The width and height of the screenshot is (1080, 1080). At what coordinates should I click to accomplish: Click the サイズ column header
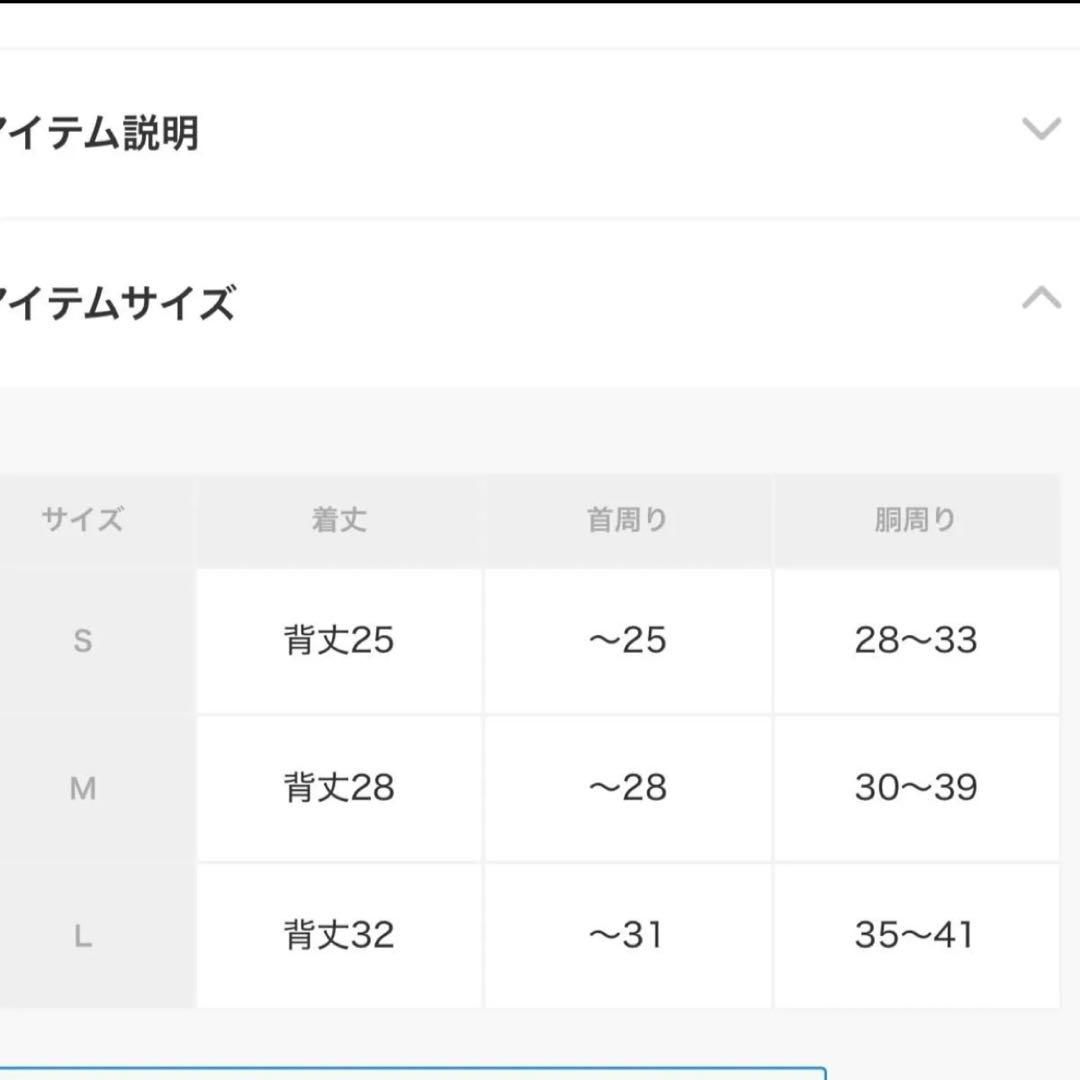(x=84, y=519)
